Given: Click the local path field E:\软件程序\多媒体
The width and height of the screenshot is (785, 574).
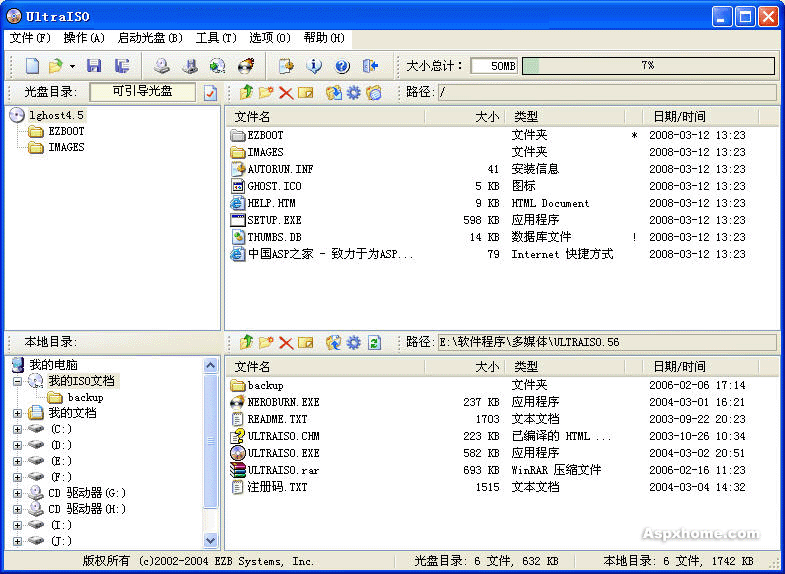Looking at the screenshot, I should [x=607, y=342].
